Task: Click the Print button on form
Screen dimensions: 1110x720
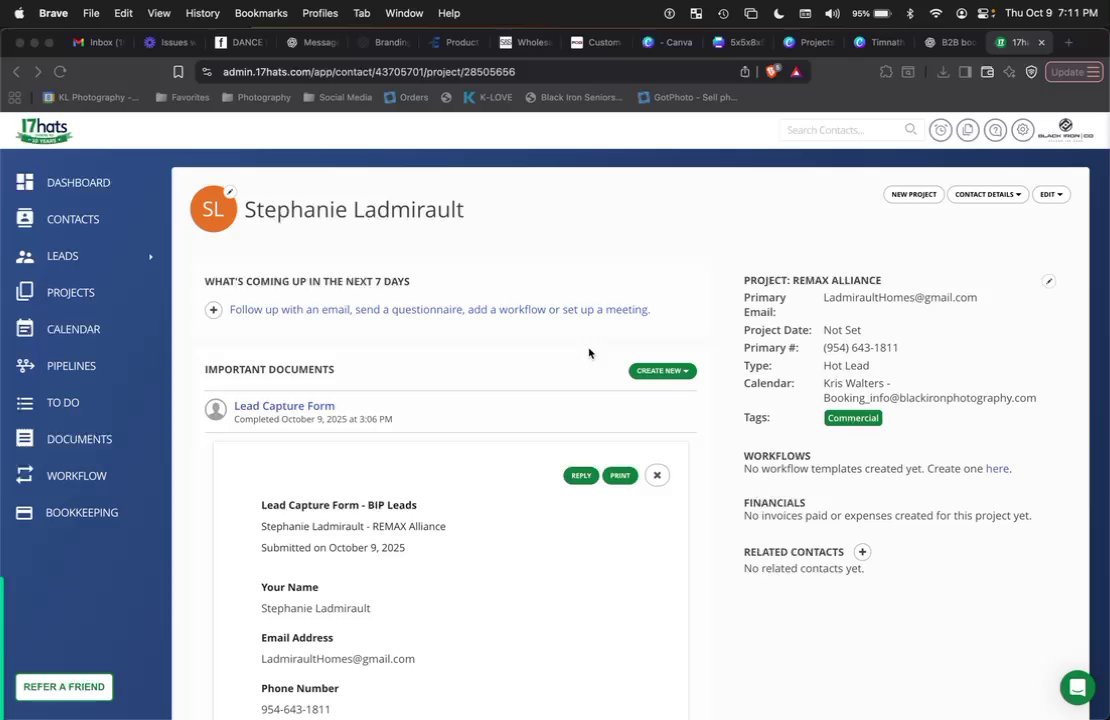Action: coord(619,476)
